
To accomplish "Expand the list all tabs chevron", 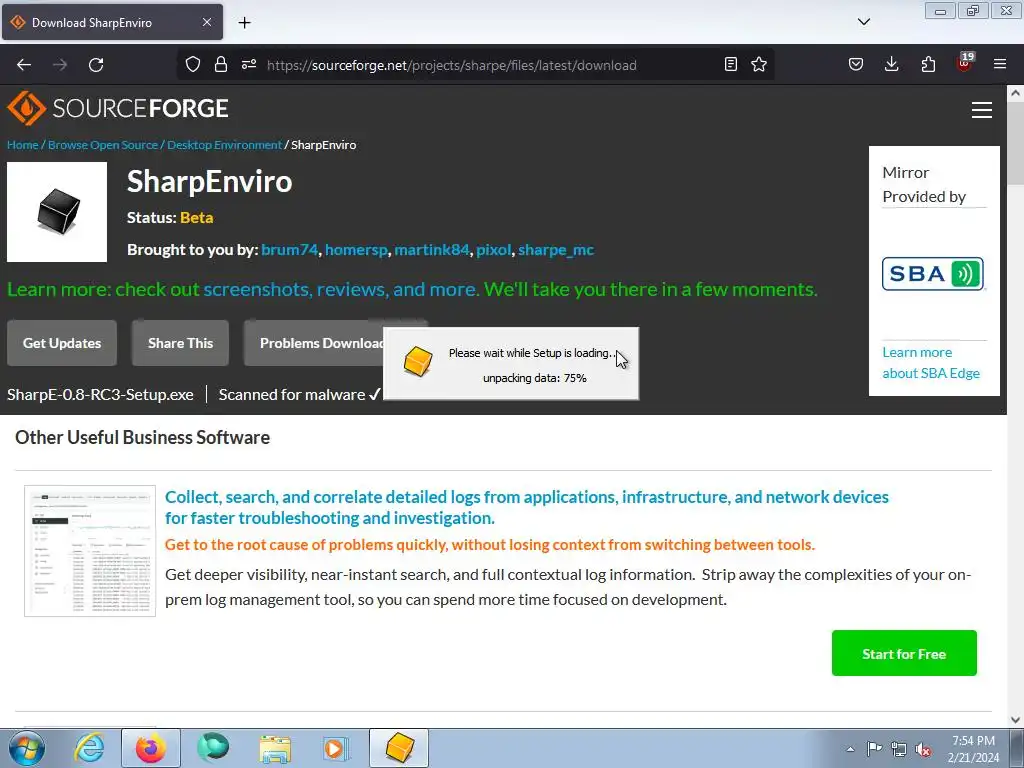I will [863, 22].
